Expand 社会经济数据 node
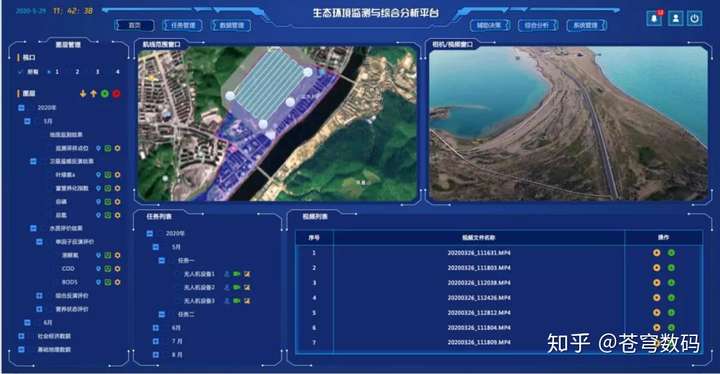 tap(22, 336)
